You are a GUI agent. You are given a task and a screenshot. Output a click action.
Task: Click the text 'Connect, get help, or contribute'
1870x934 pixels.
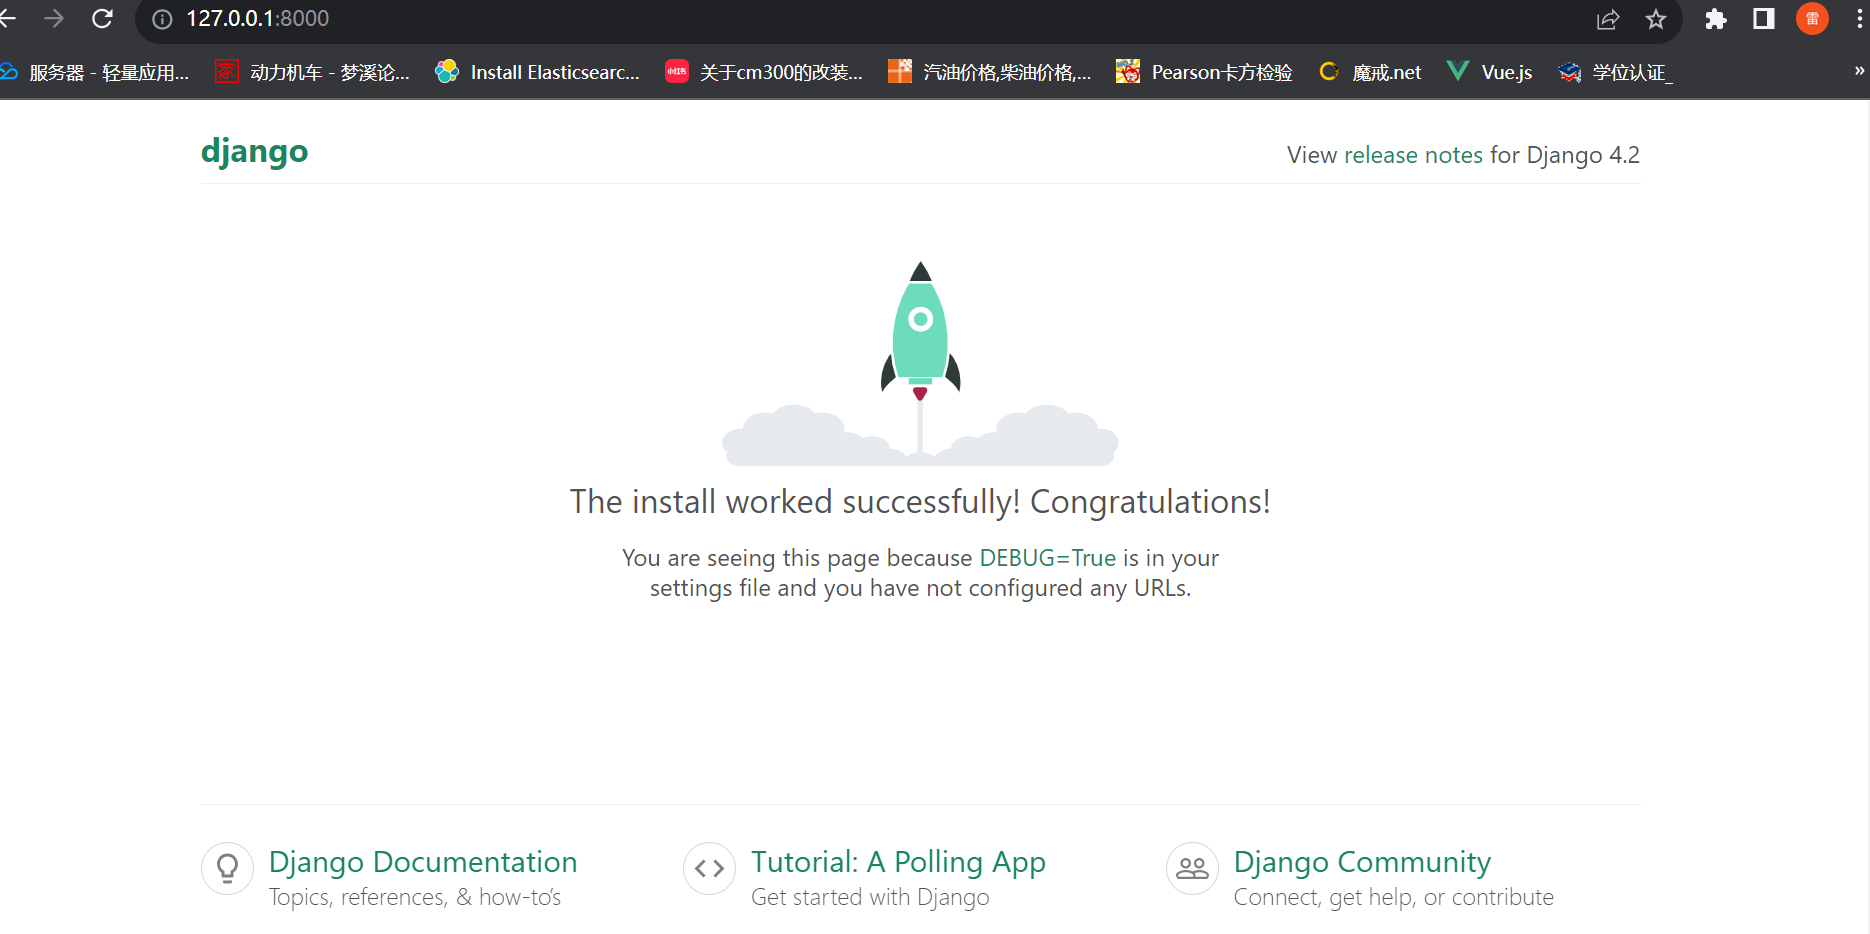click(1394, 897)
